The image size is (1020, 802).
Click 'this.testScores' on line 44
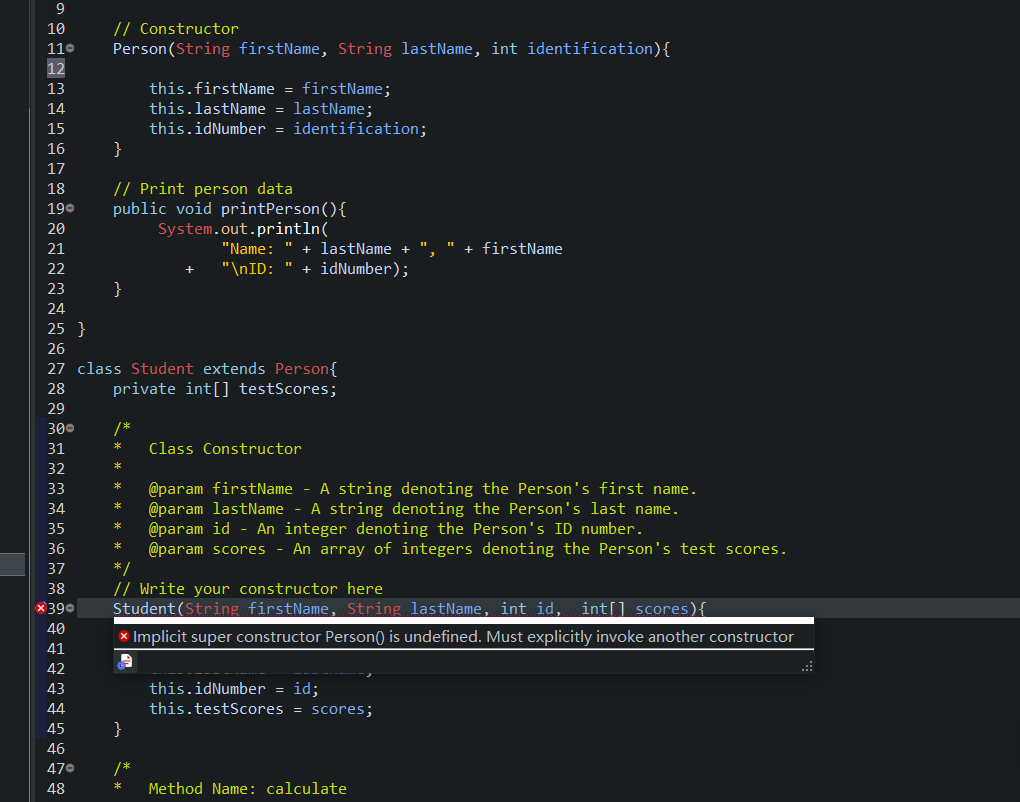click(216, 709)
